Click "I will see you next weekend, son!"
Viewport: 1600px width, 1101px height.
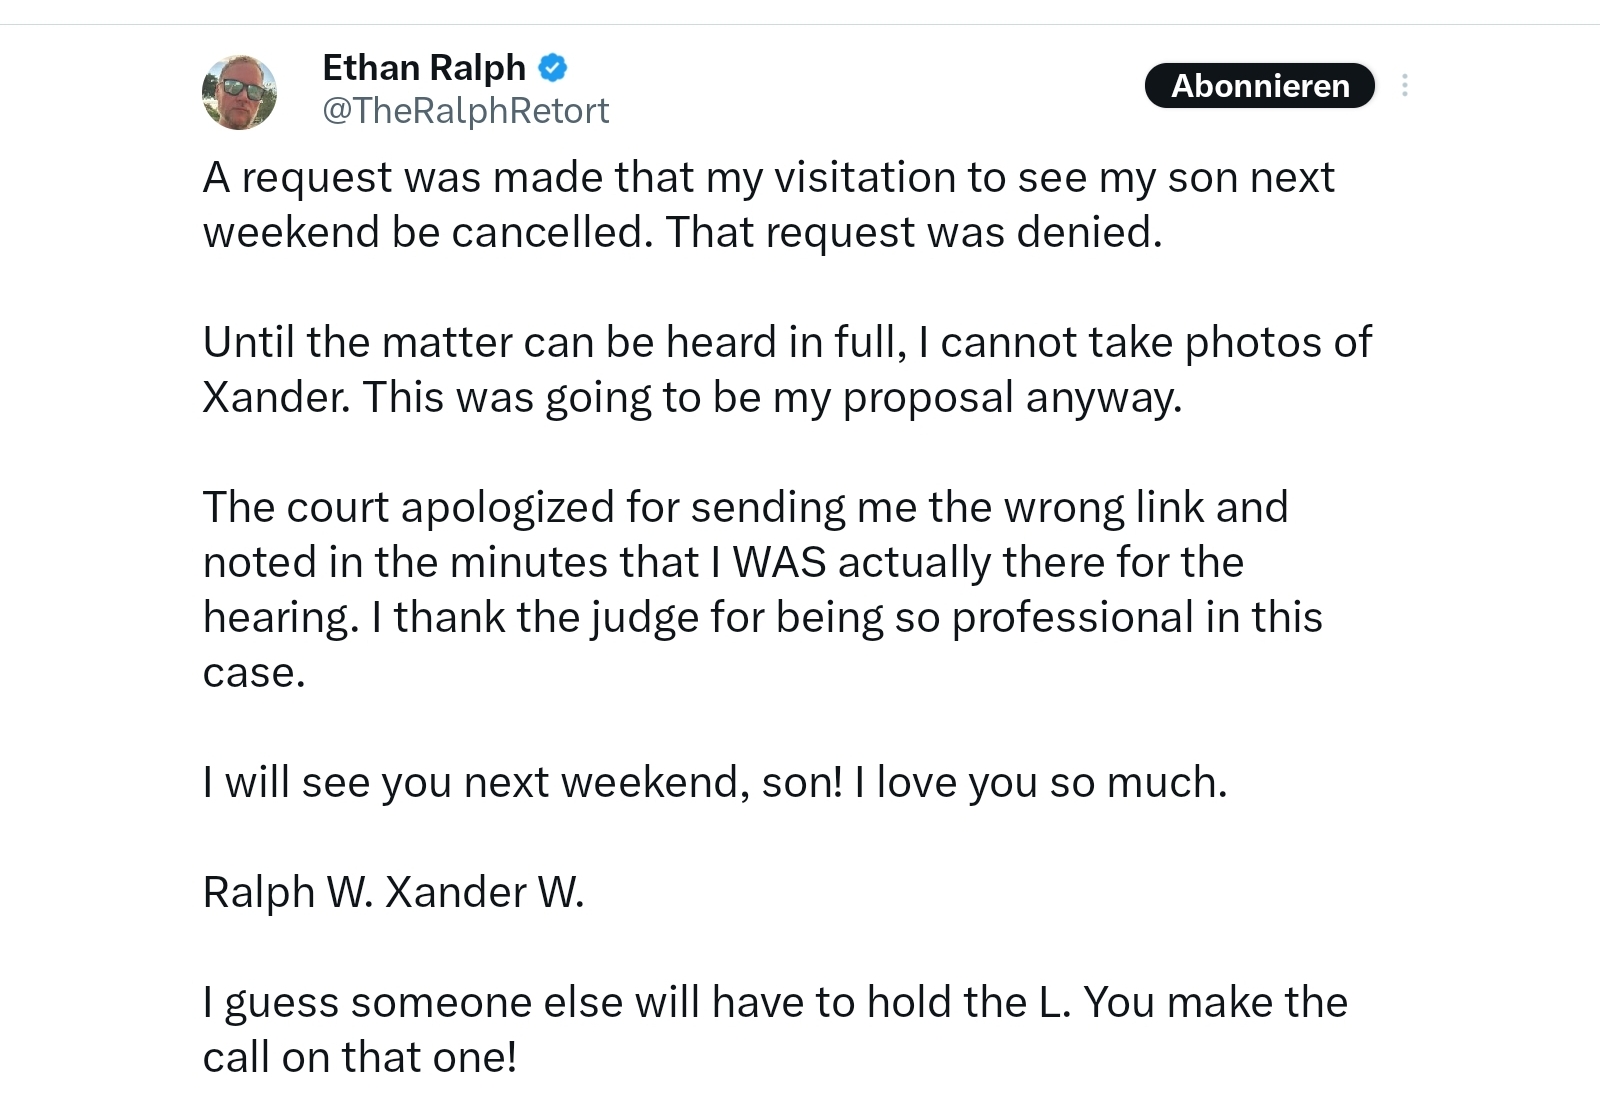pos(522,783)
